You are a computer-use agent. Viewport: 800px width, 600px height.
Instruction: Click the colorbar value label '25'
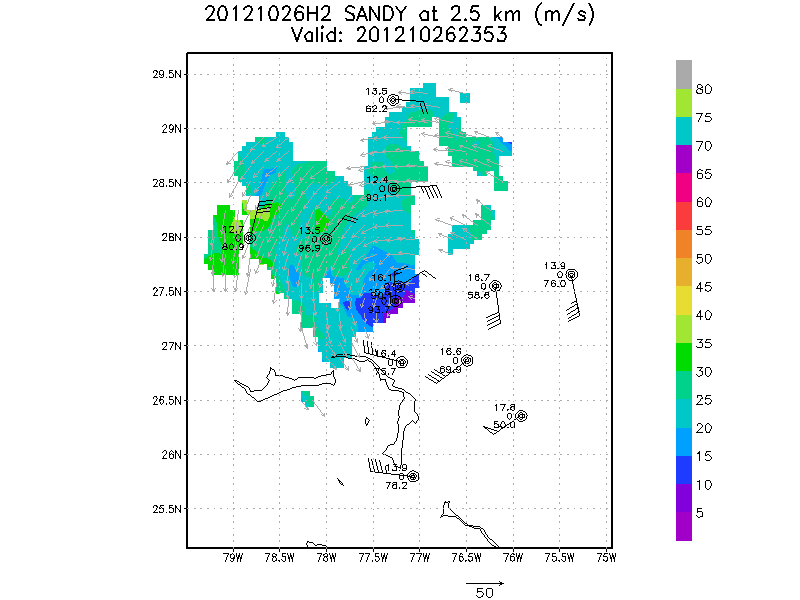pyautogui.click(x=704, y=400)
